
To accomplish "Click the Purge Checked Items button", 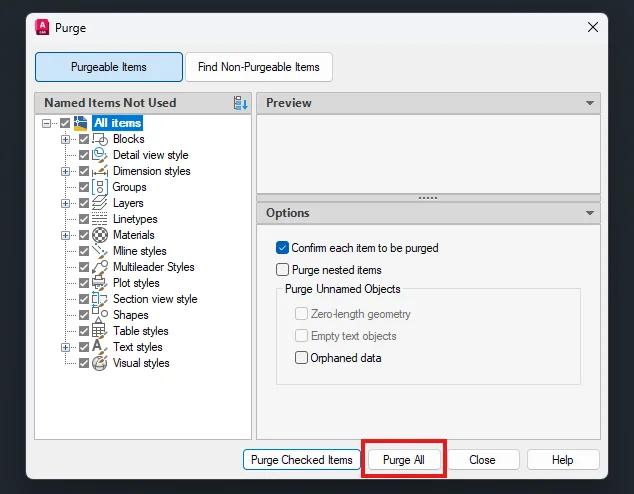I will click(301, 460).
